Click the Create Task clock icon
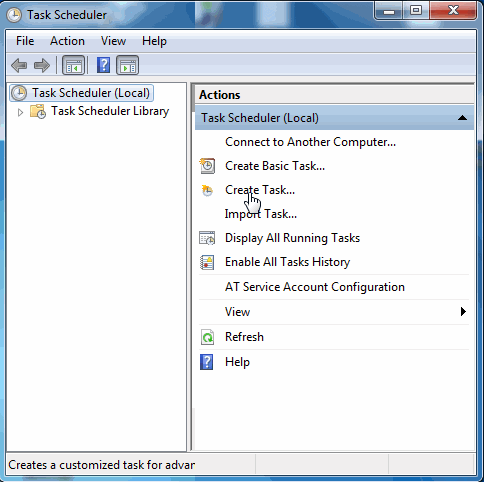 (x=207, y=190)
